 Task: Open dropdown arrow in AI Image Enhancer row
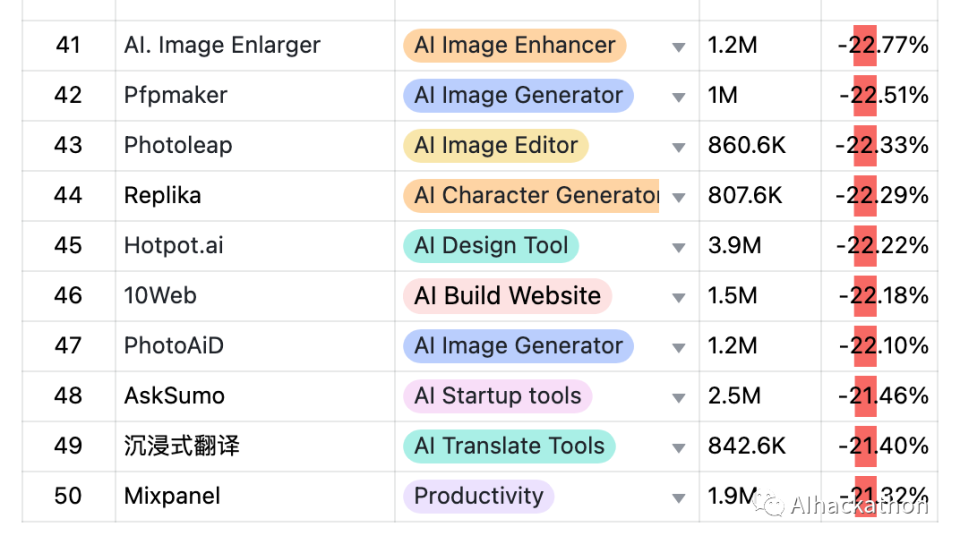tap(679, 47)
